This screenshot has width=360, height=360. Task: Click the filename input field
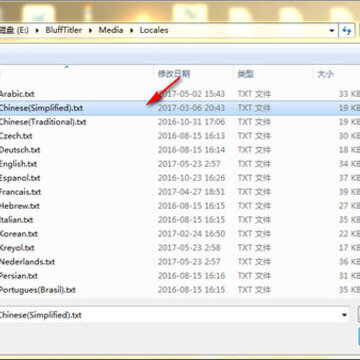[170, 315]
